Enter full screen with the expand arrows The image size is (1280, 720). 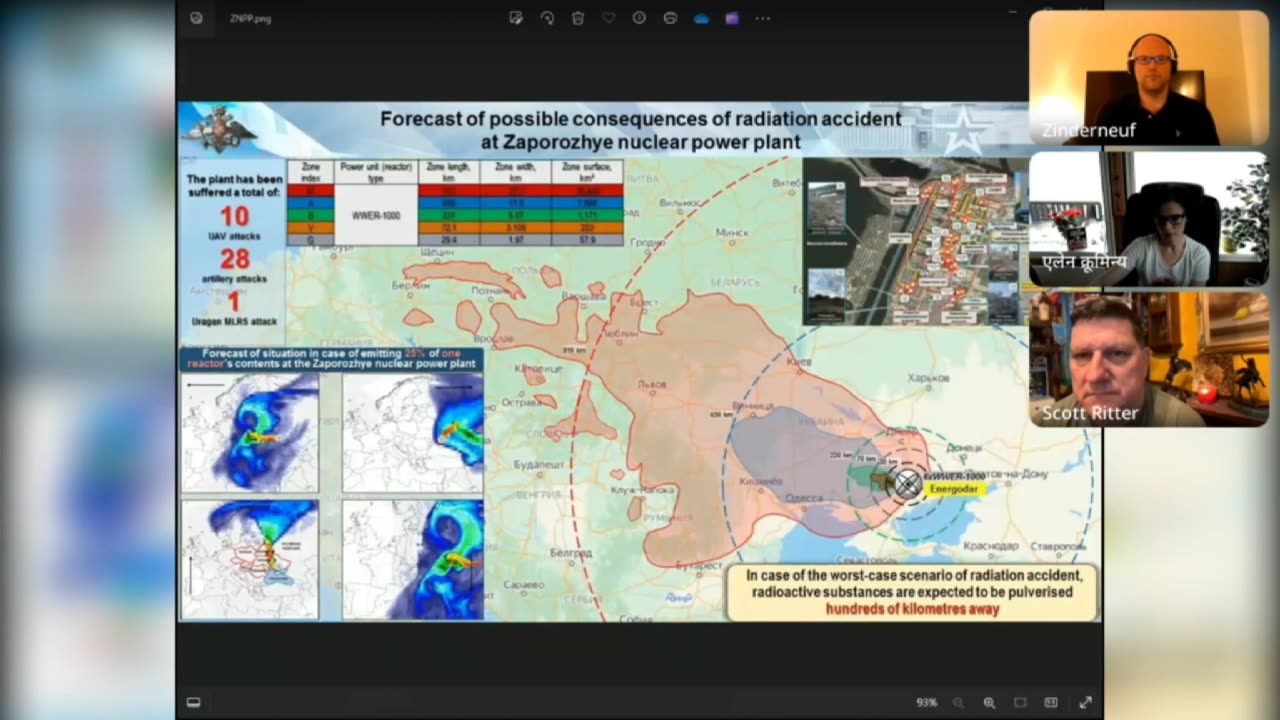click(x=1085, y=703)
